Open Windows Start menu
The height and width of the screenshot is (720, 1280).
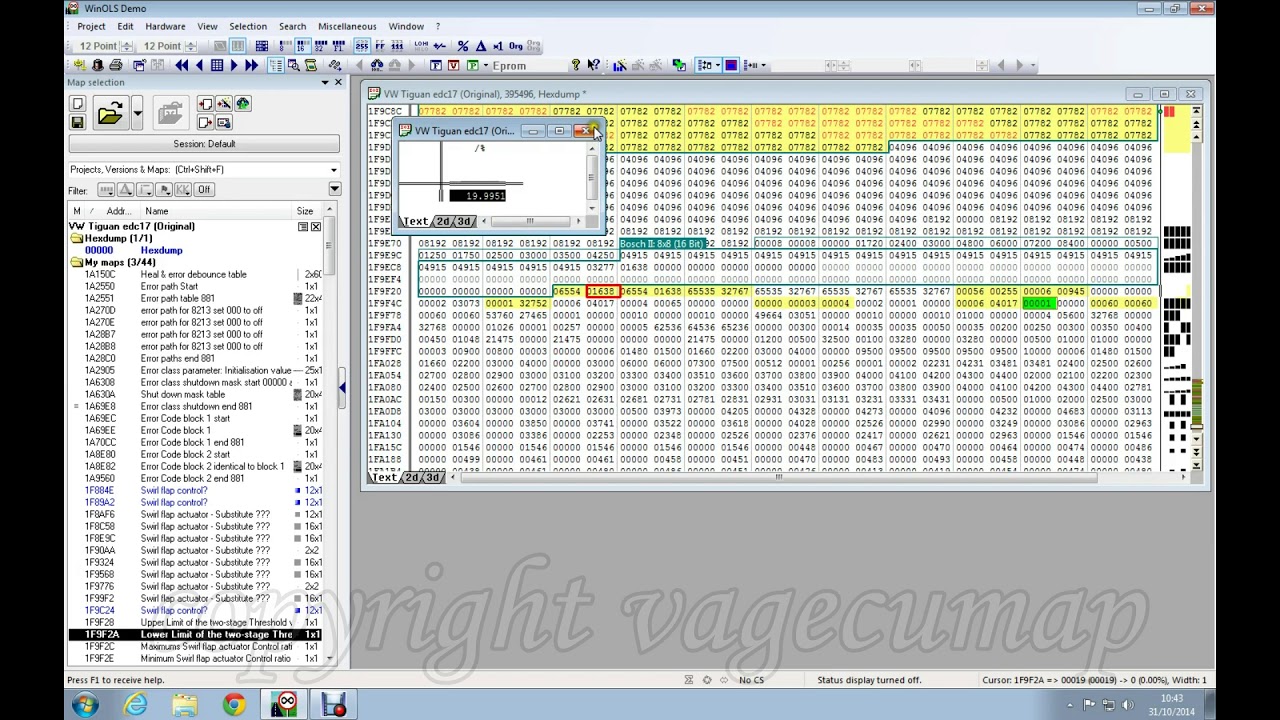[x=85, y=706]
